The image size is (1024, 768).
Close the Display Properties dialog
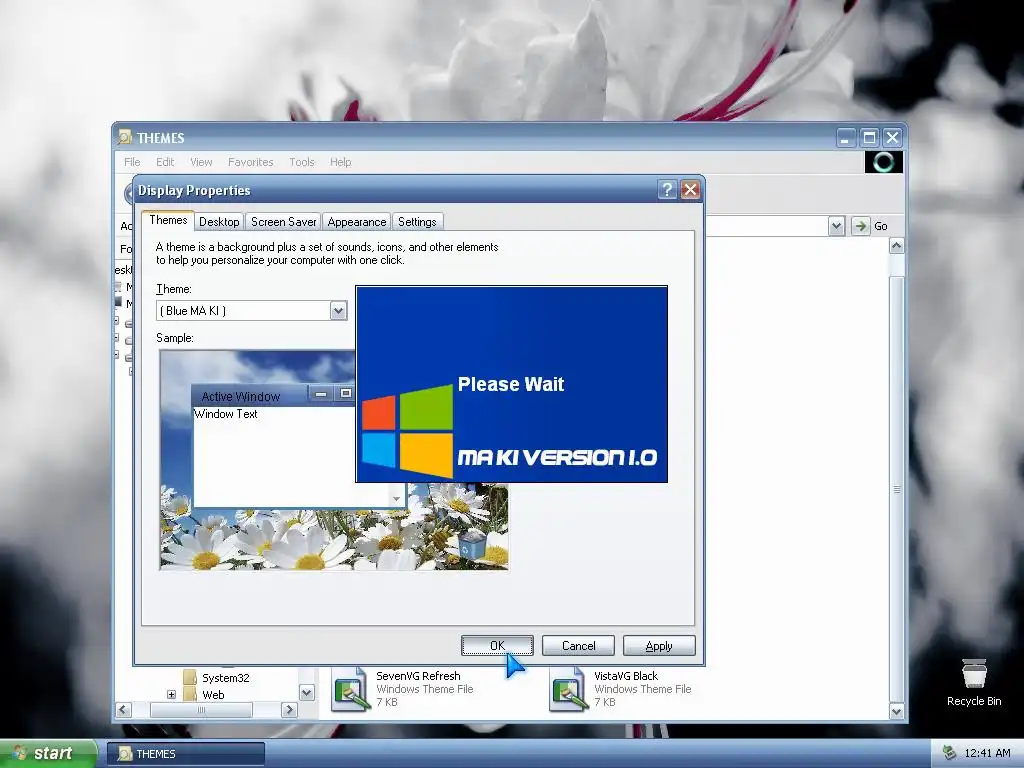690,190
